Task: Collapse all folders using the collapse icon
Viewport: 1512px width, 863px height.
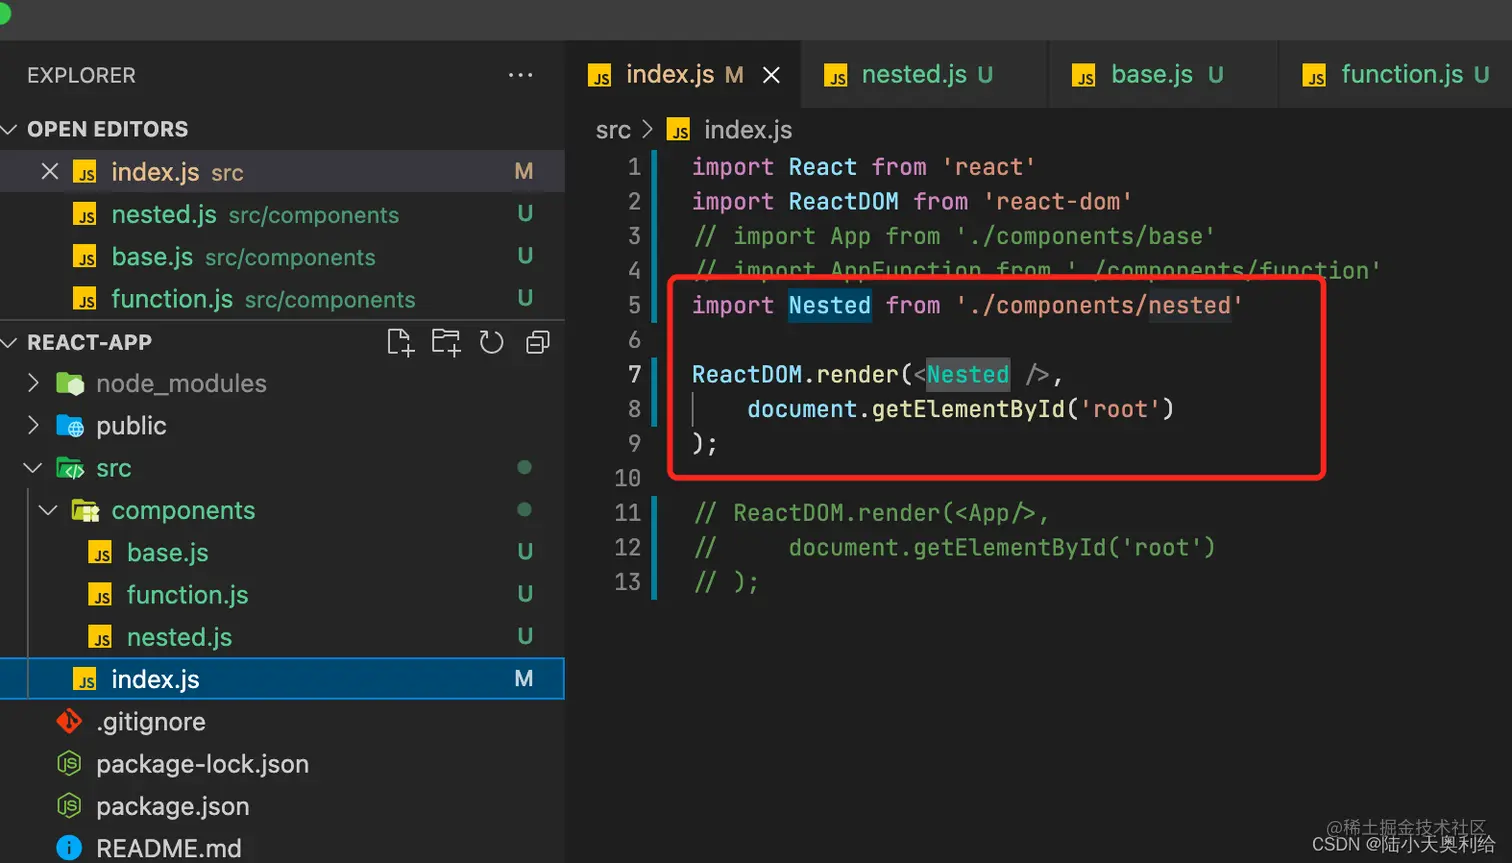Action: click(x=538, y=342)
